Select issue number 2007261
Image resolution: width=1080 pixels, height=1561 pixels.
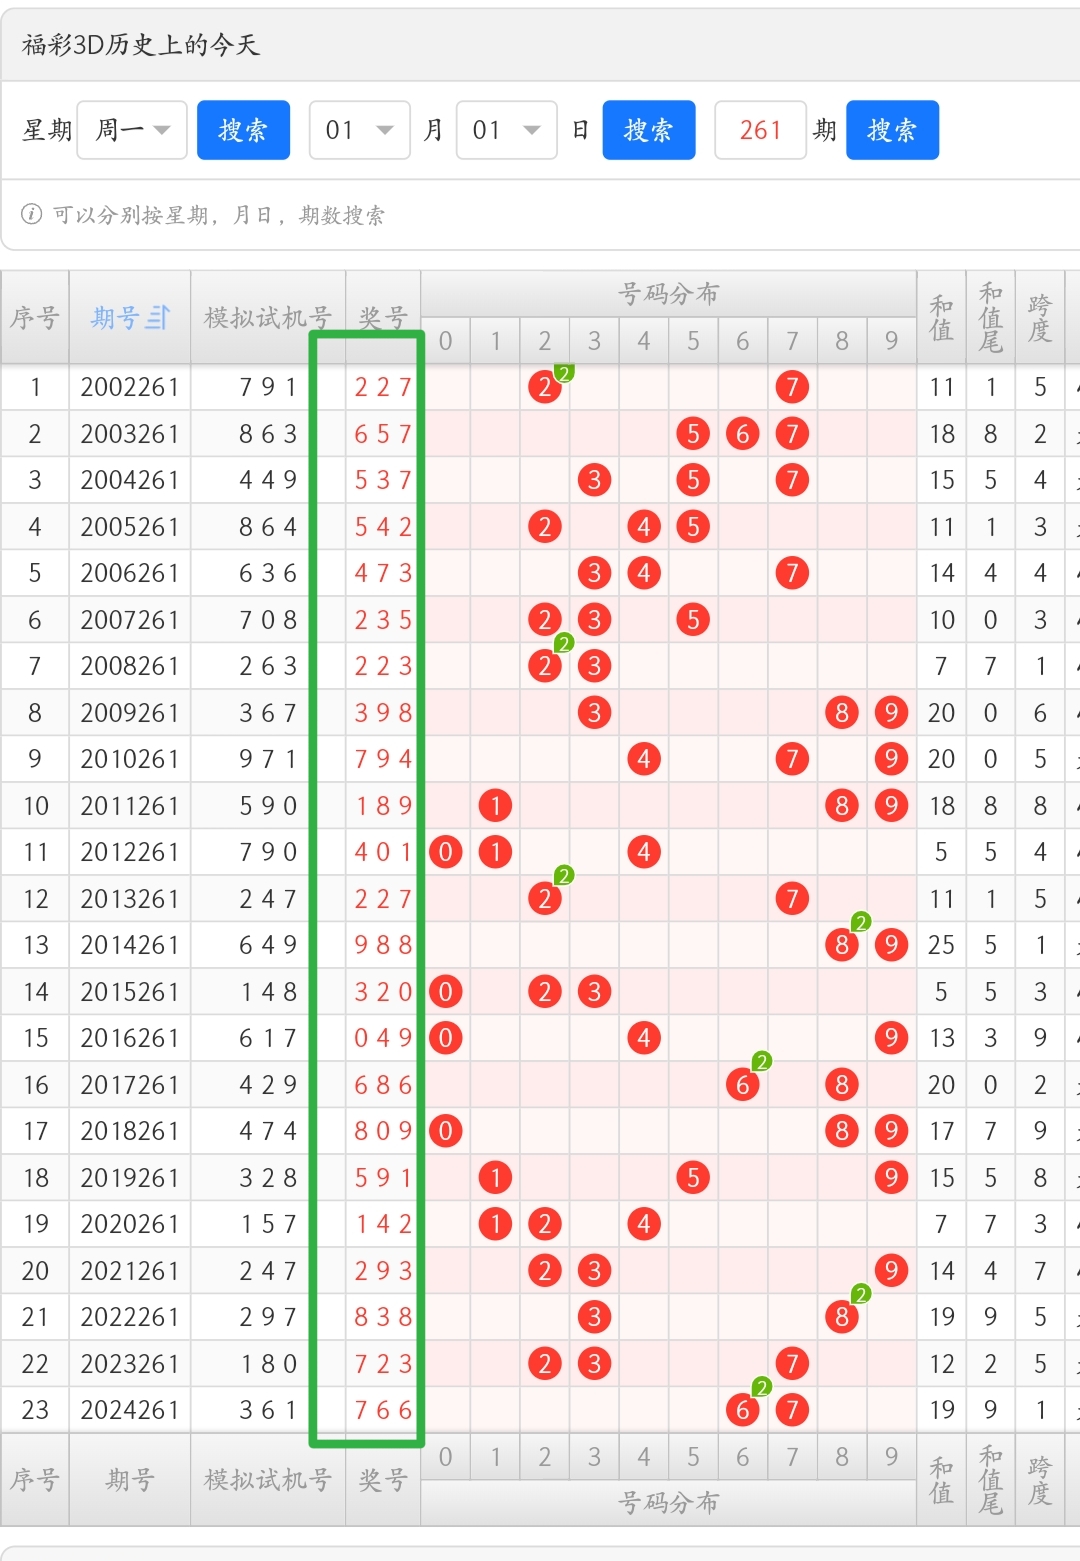130,620
